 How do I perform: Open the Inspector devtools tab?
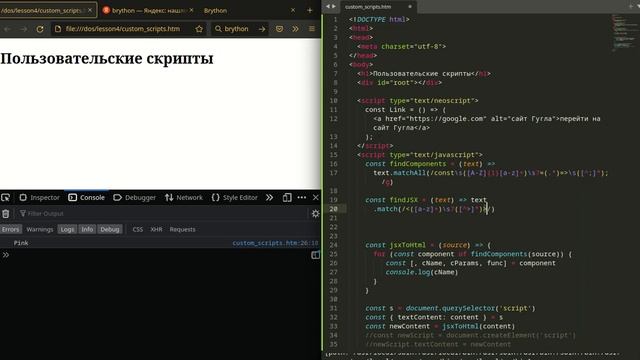point(40,198)
